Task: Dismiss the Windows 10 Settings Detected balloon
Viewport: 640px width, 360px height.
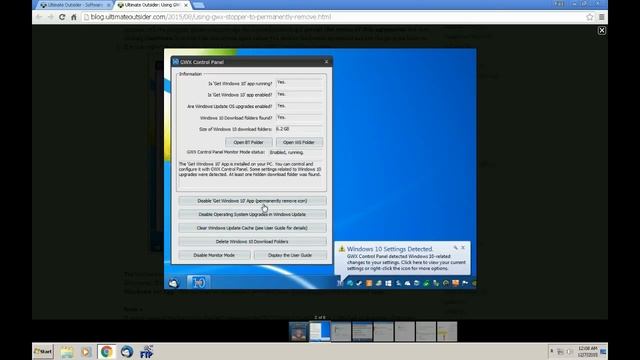Action: 463,247
